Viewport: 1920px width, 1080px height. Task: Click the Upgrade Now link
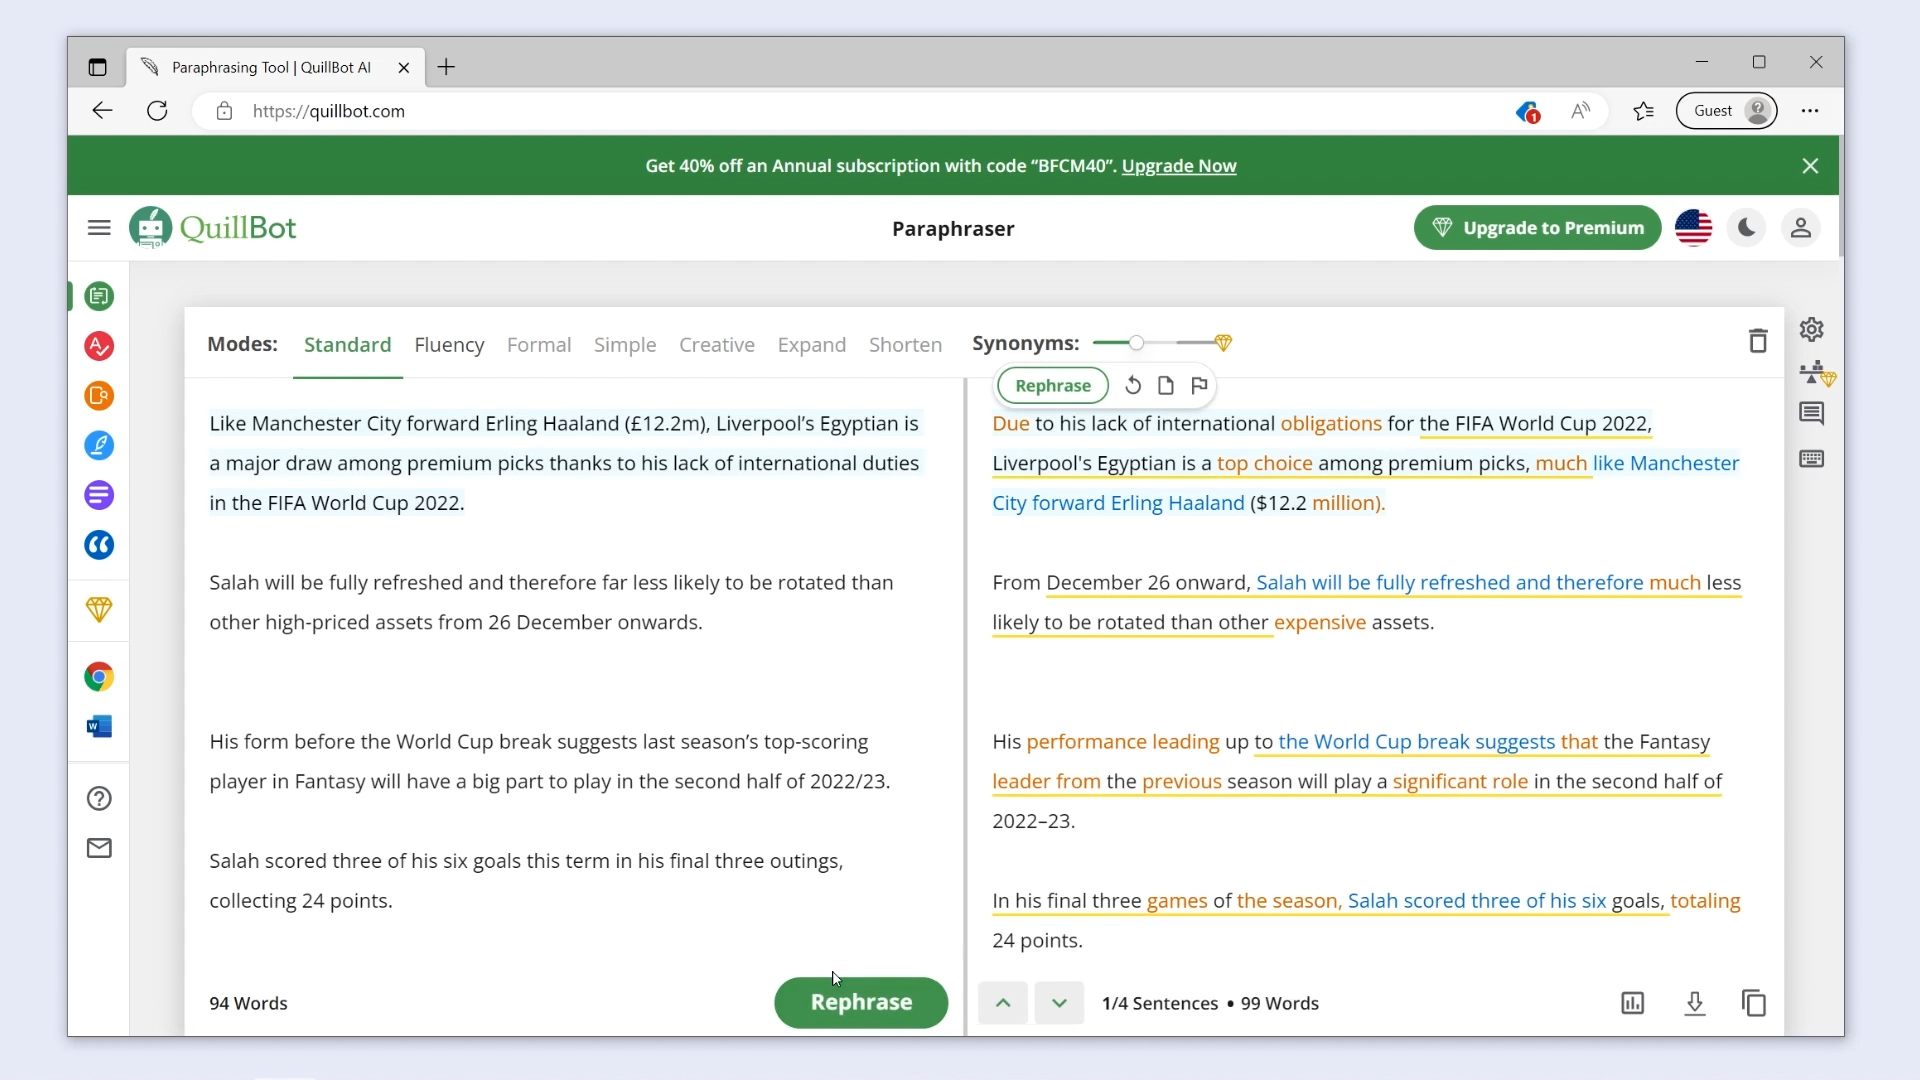click(1178, 166)
